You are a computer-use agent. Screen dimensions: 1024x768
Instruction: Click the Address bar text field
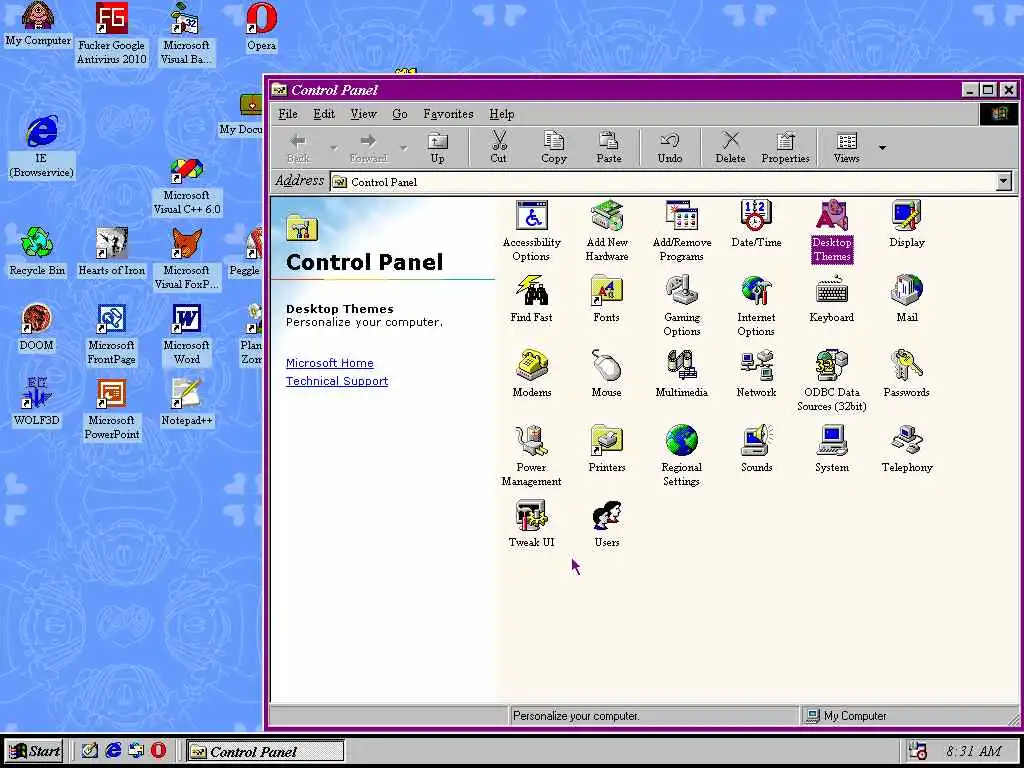point(662,182)
